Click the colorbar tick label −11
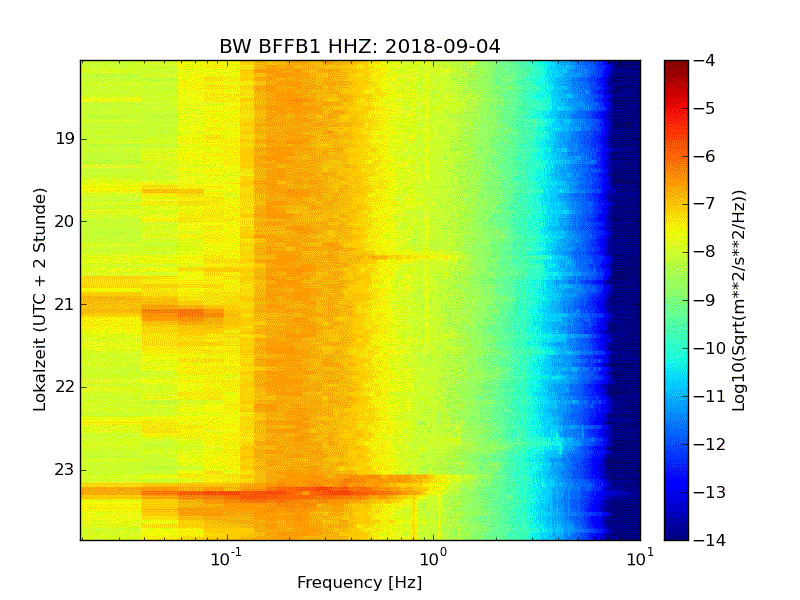 (x=709, y=396)
